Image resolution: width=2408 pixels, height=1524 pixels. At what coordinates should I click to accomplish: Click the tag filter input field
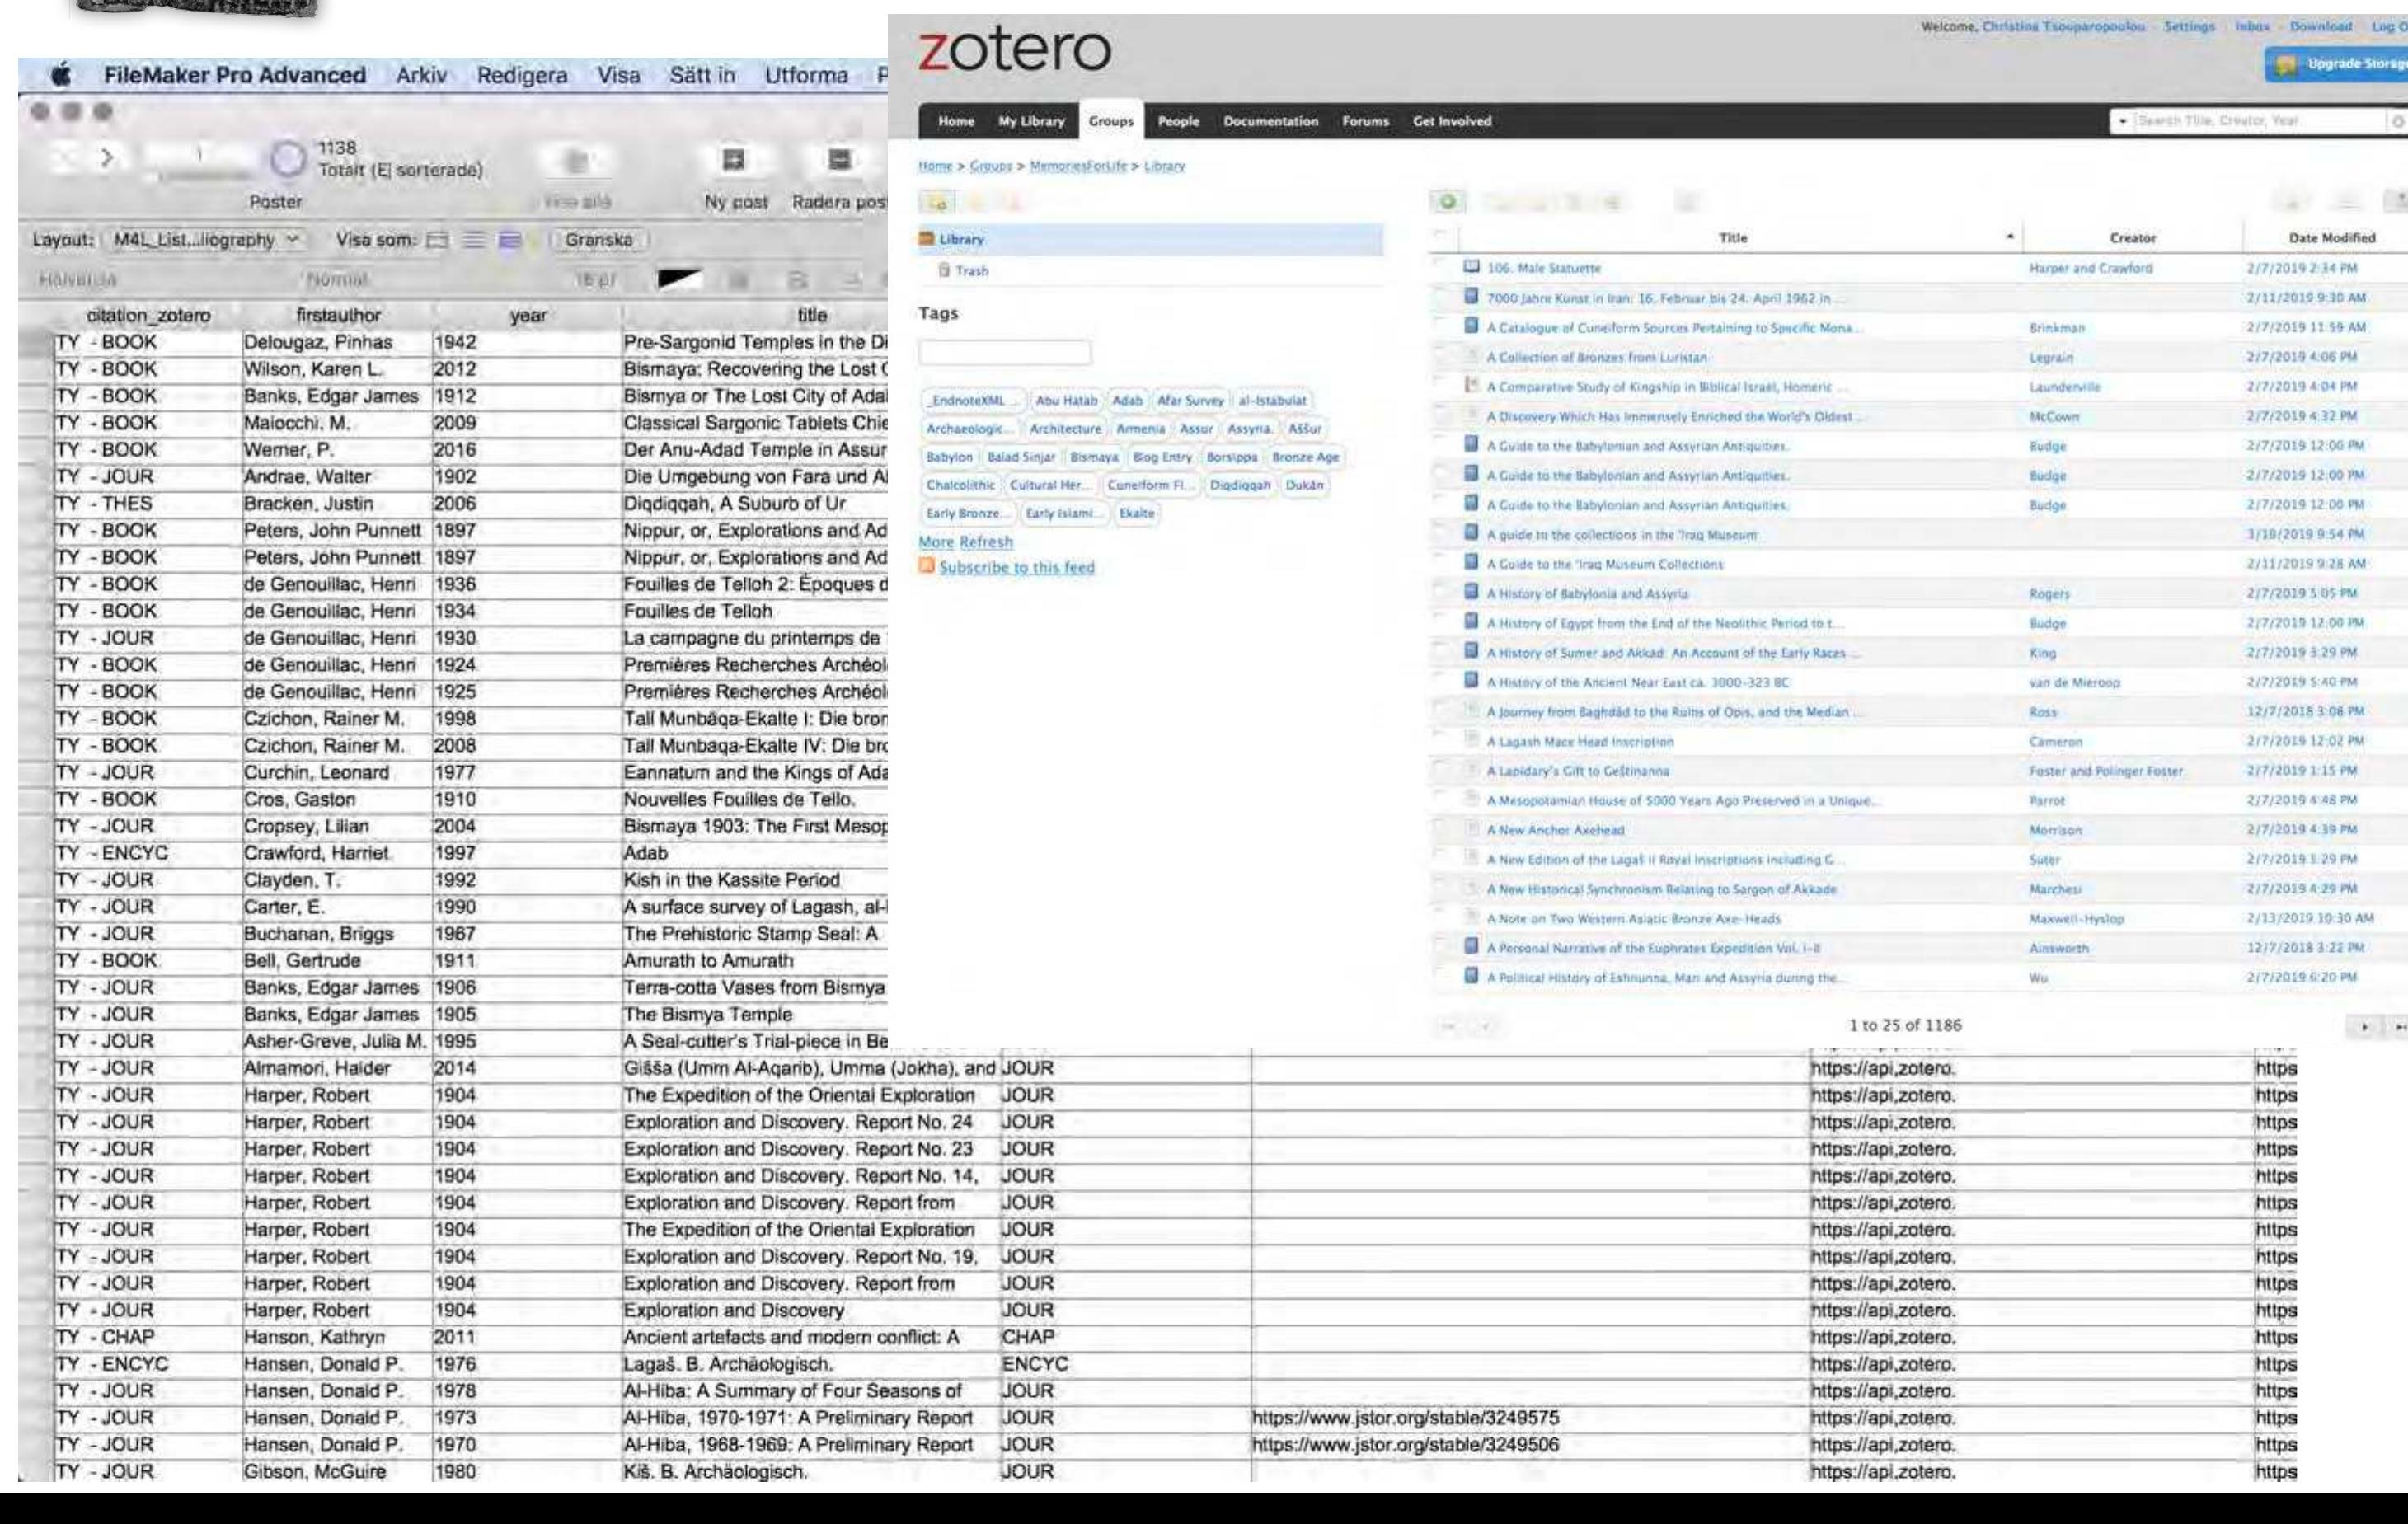pos(1005,352)
